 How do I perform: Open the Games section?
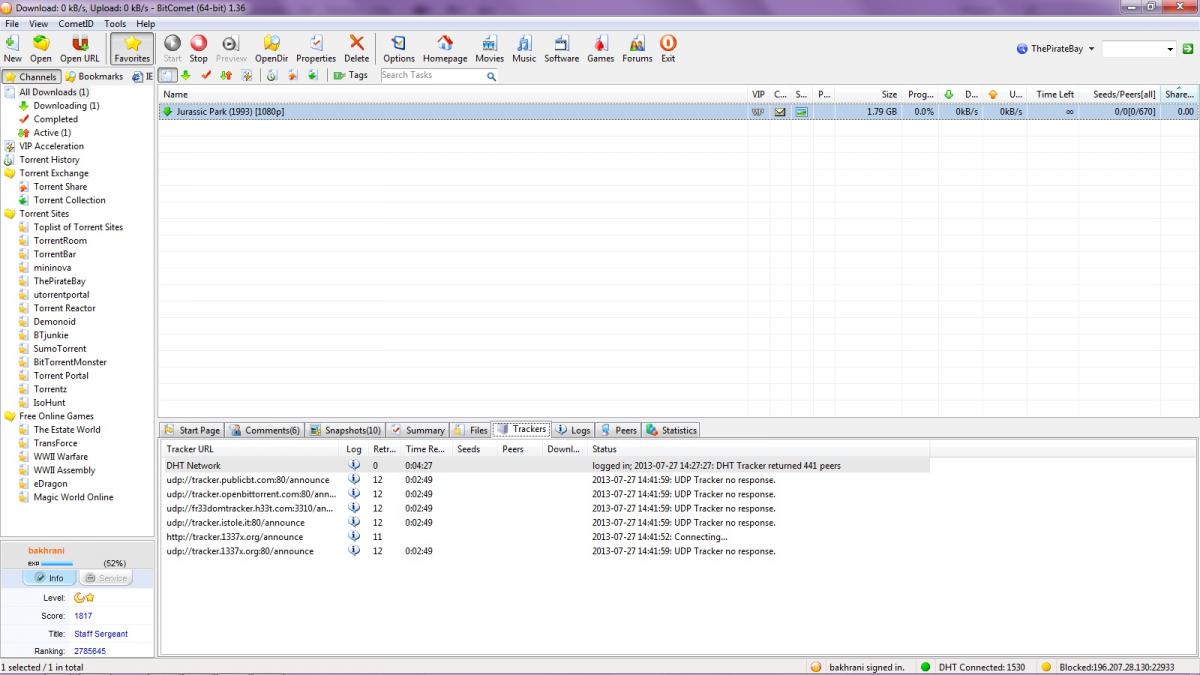click(601, 48)
